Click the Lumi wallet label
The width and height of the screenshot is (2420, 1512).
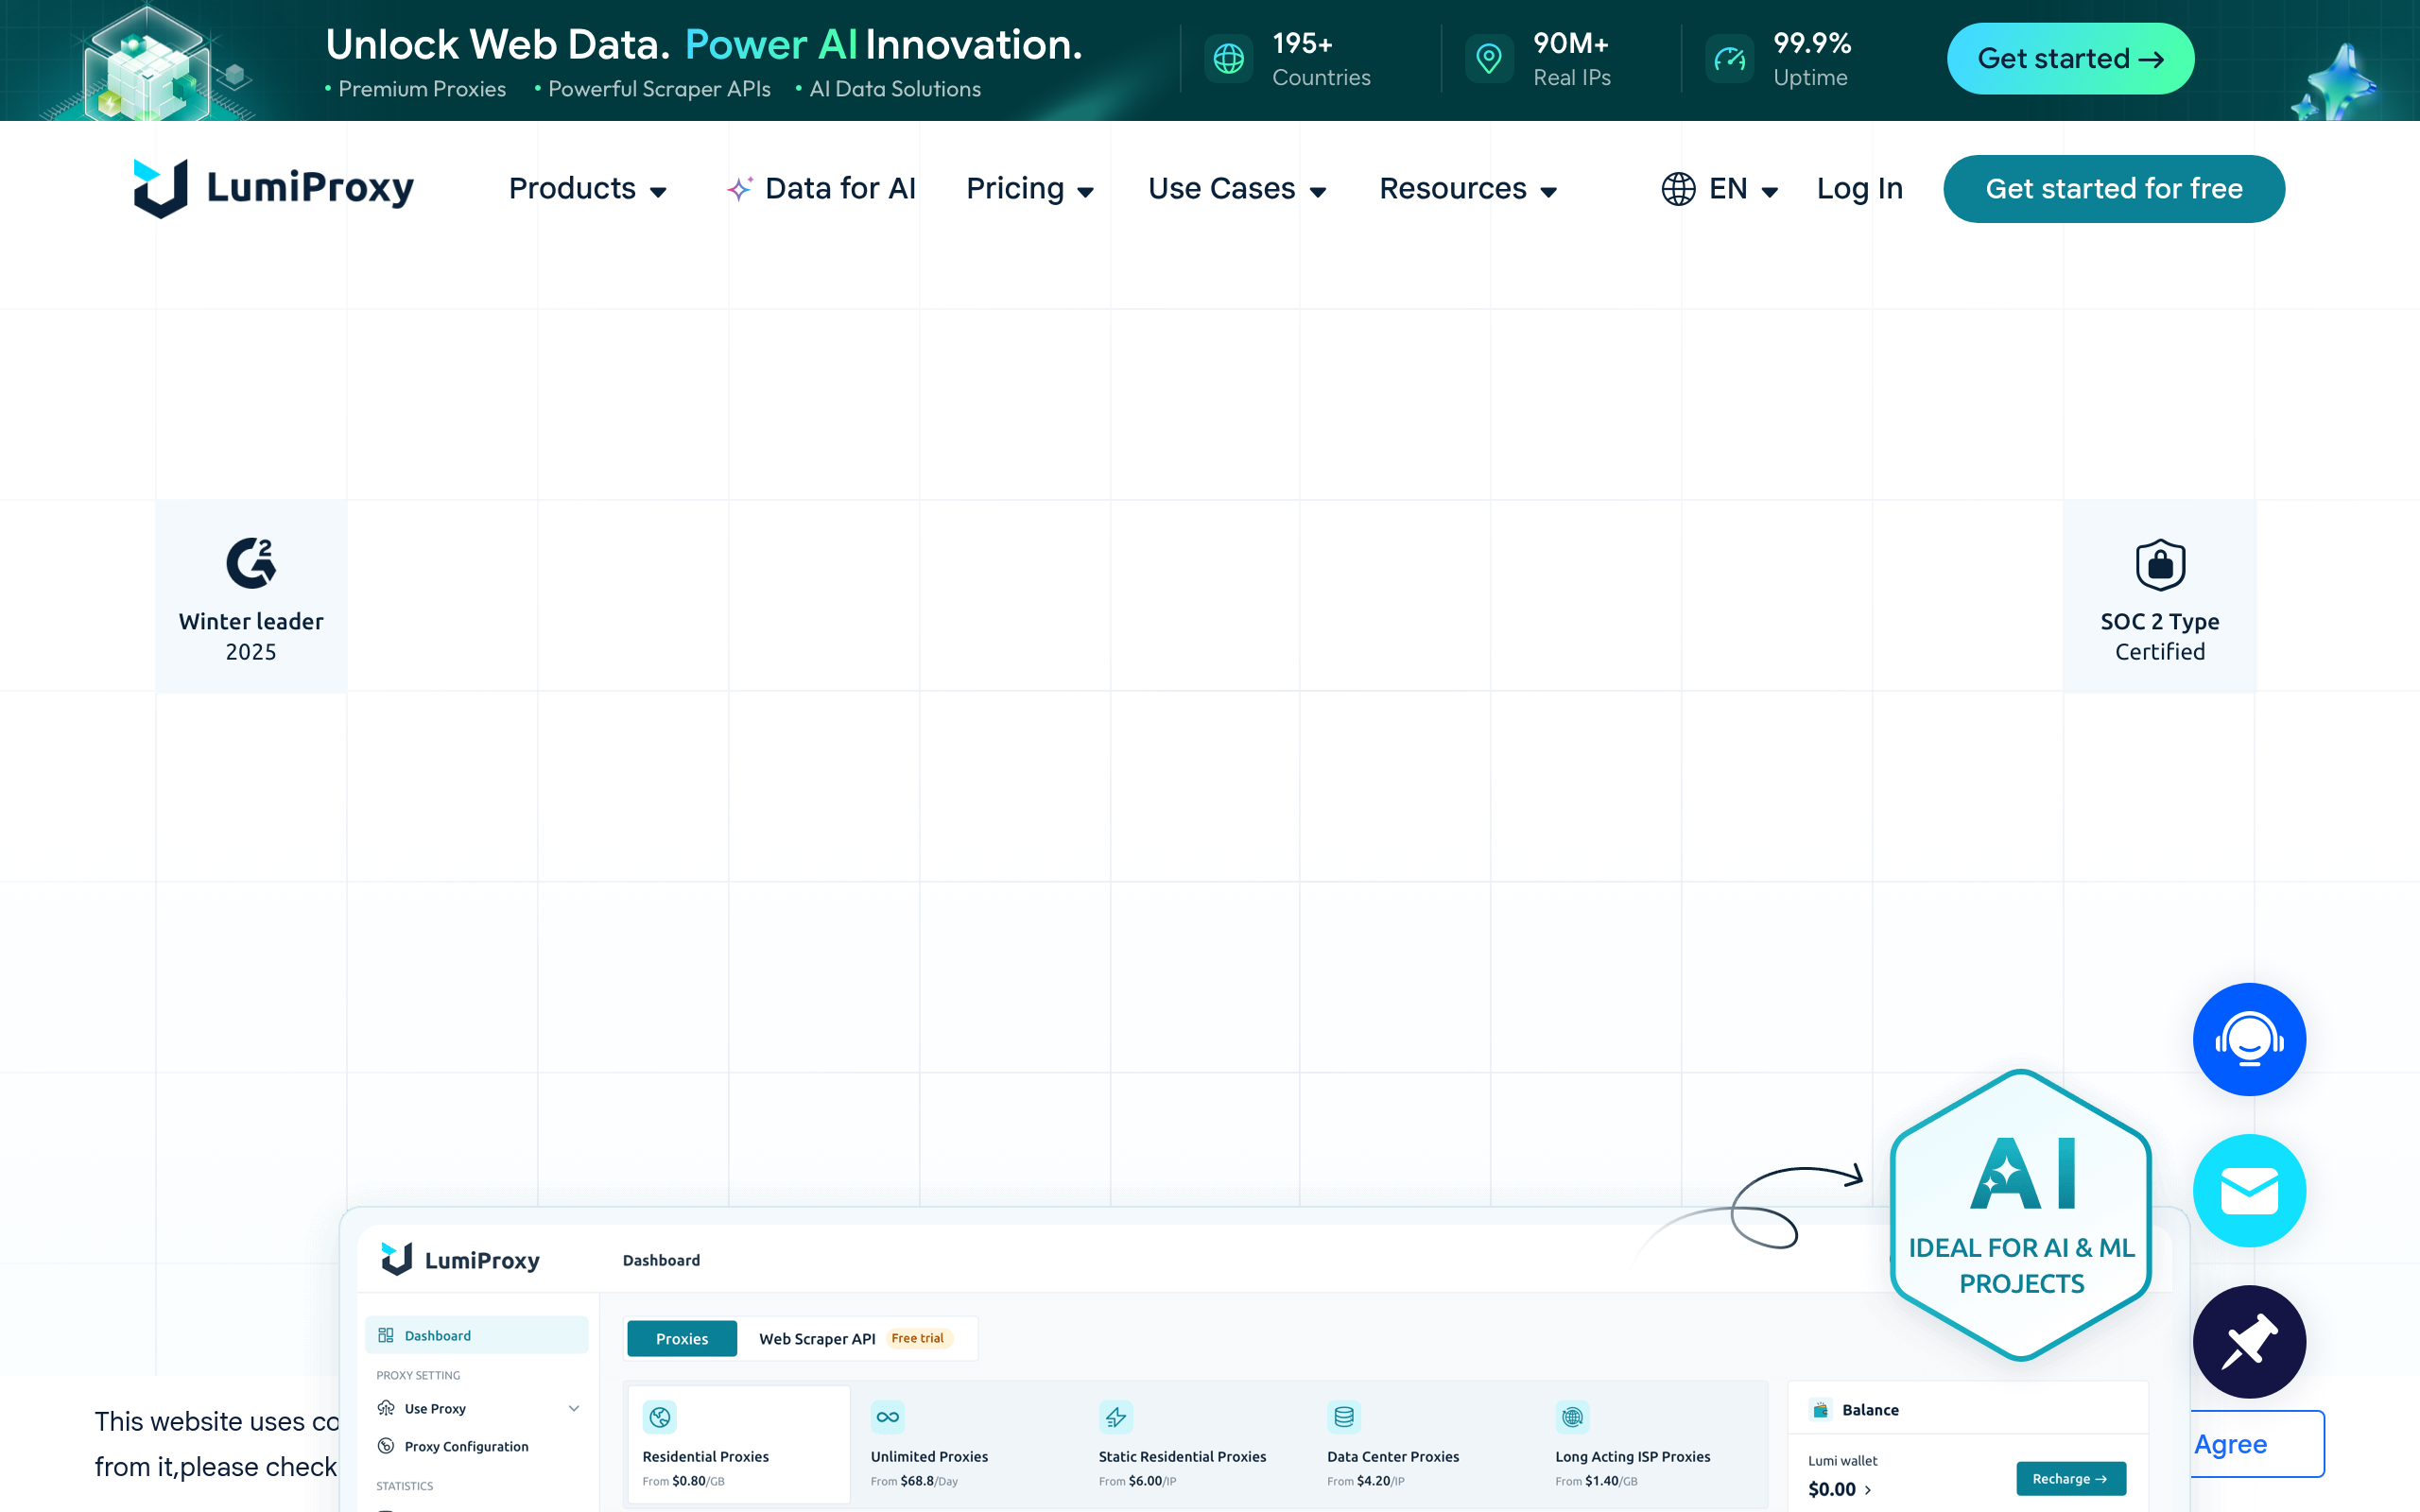coord(1842,1460)
